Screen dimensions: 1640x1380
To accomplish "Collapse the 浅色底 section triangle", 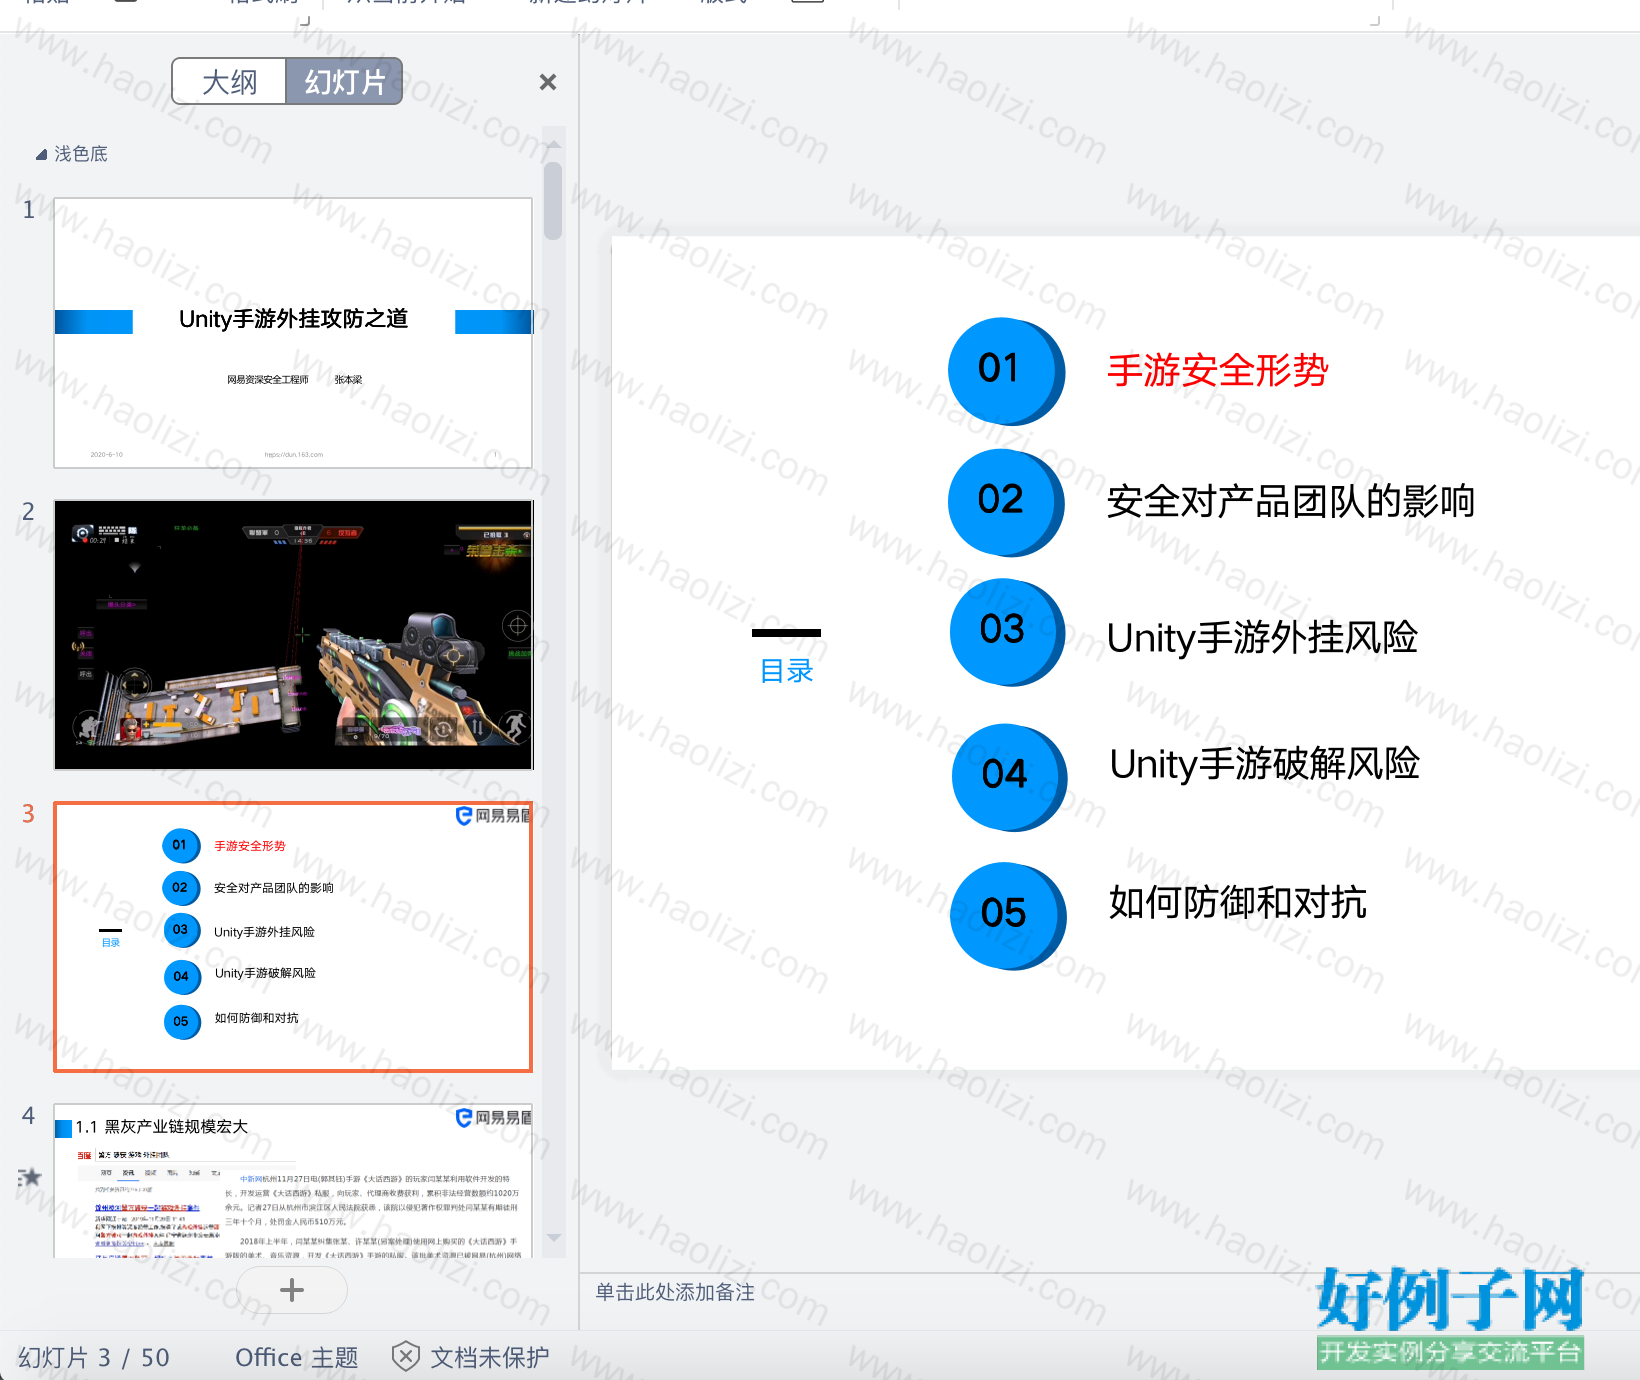I will pos(41,154).
